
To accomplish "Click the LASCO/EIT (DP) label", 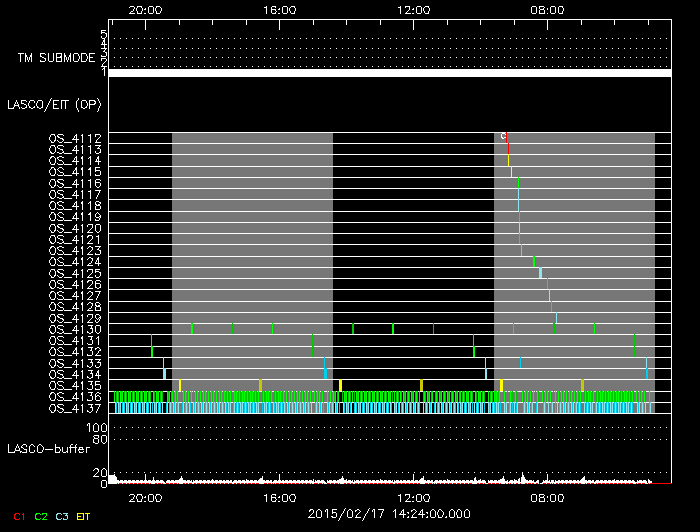I will point(53,104).
